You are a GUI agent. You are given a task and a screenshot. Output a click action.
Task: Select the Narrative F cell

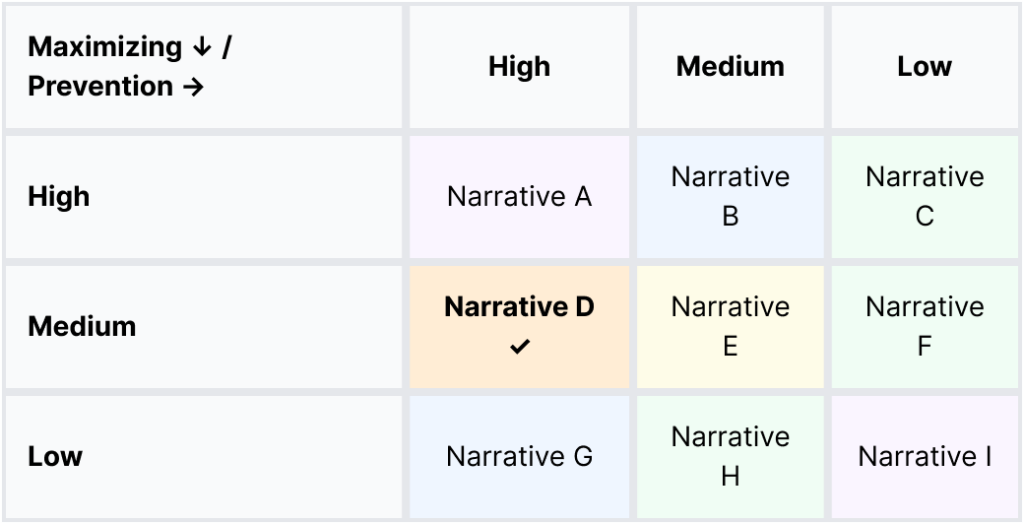(924, 327)
